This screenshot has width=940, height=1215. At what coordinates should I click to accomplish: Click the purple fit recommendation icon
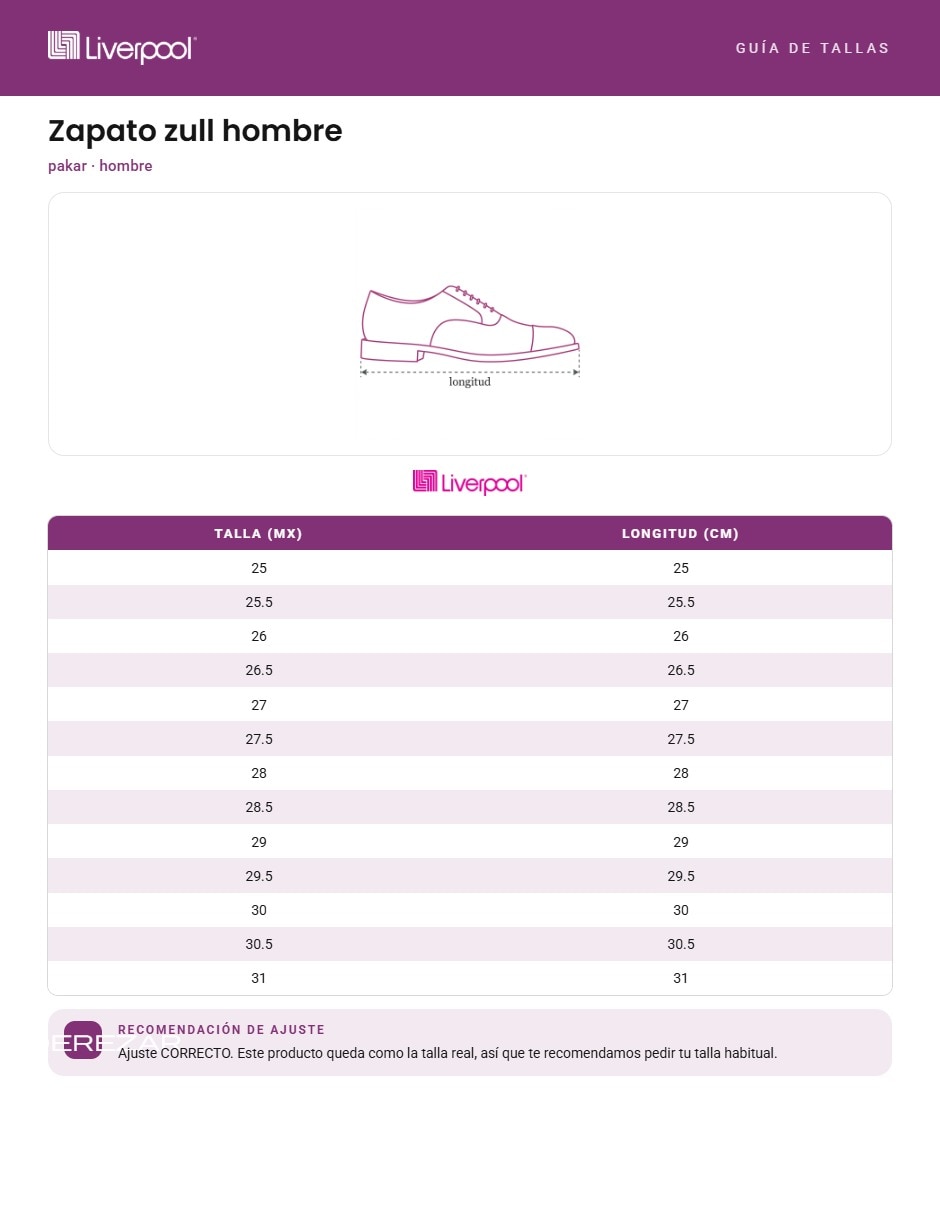coord(83,1040)
